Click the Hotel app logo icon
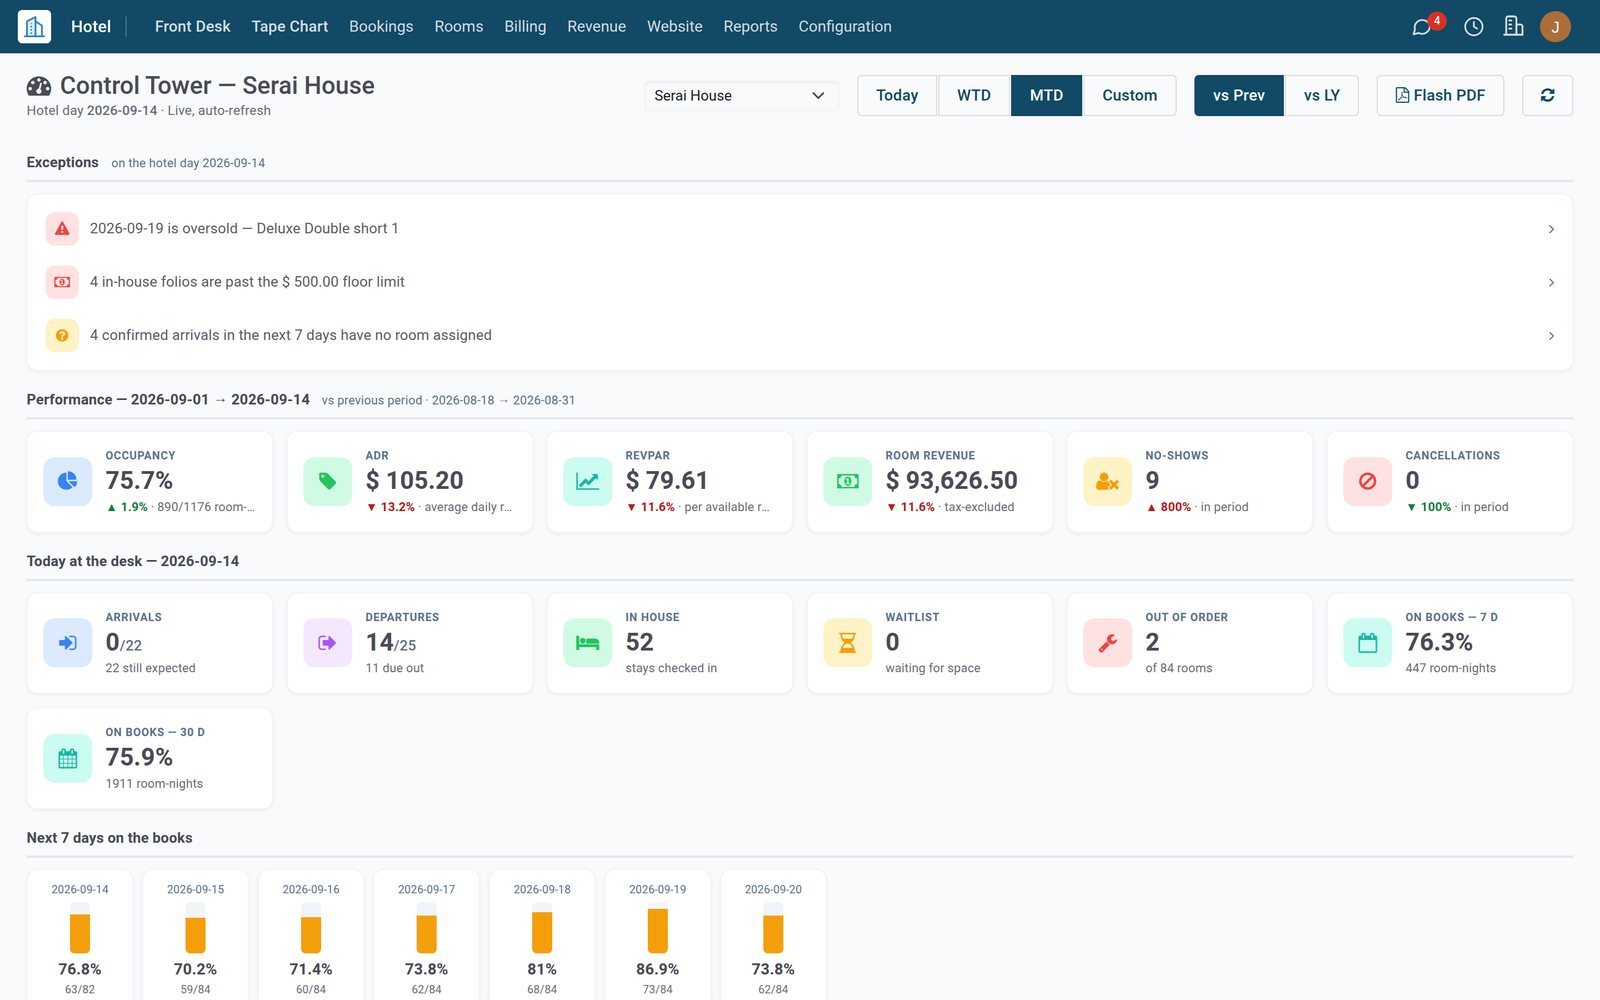 (34, 26)
